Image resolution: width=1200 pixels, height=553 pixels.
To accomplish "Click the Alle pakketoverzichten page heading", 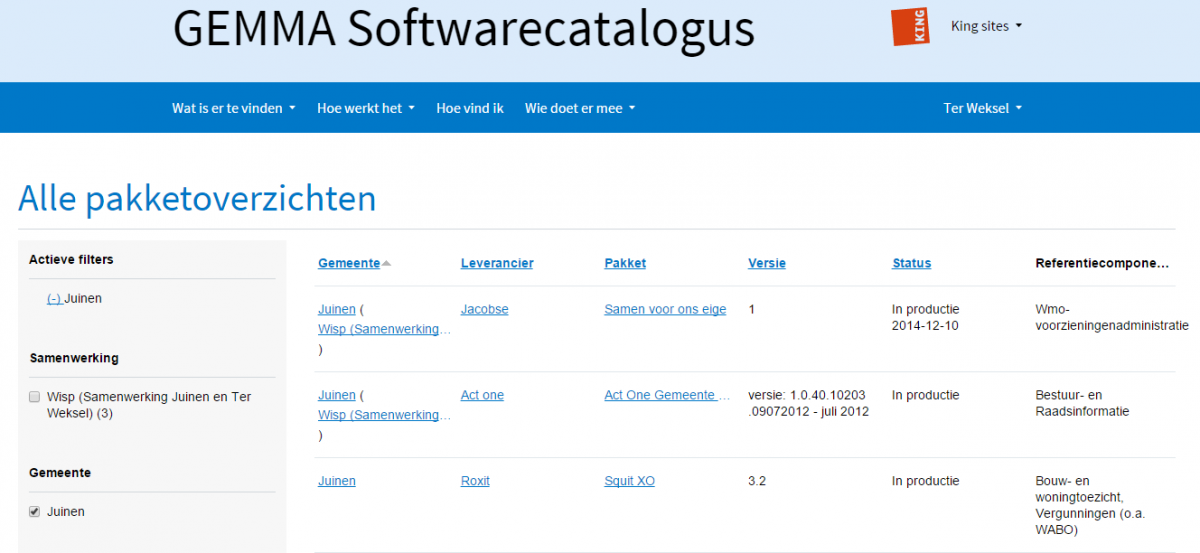I will pyautogui.click(x=197, y=198).
